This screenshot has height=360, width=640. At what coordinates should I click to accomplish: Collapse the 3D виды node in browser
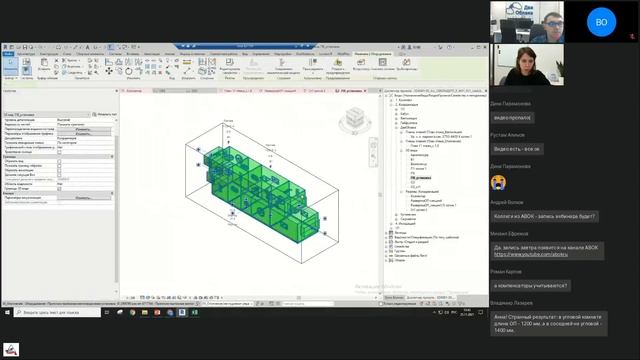(x=402, y=151)
